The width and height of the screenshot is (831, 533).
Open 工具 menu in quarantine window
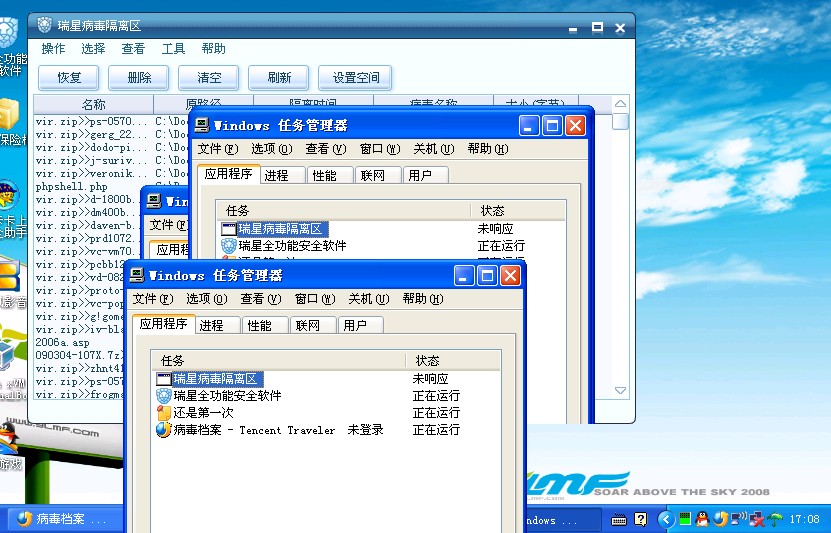173,49
